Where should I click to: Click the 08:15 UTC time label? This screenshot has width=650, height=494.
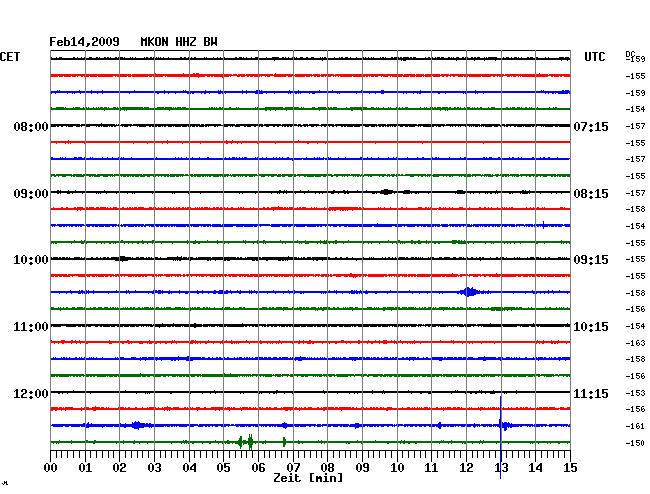coord(591,194)
